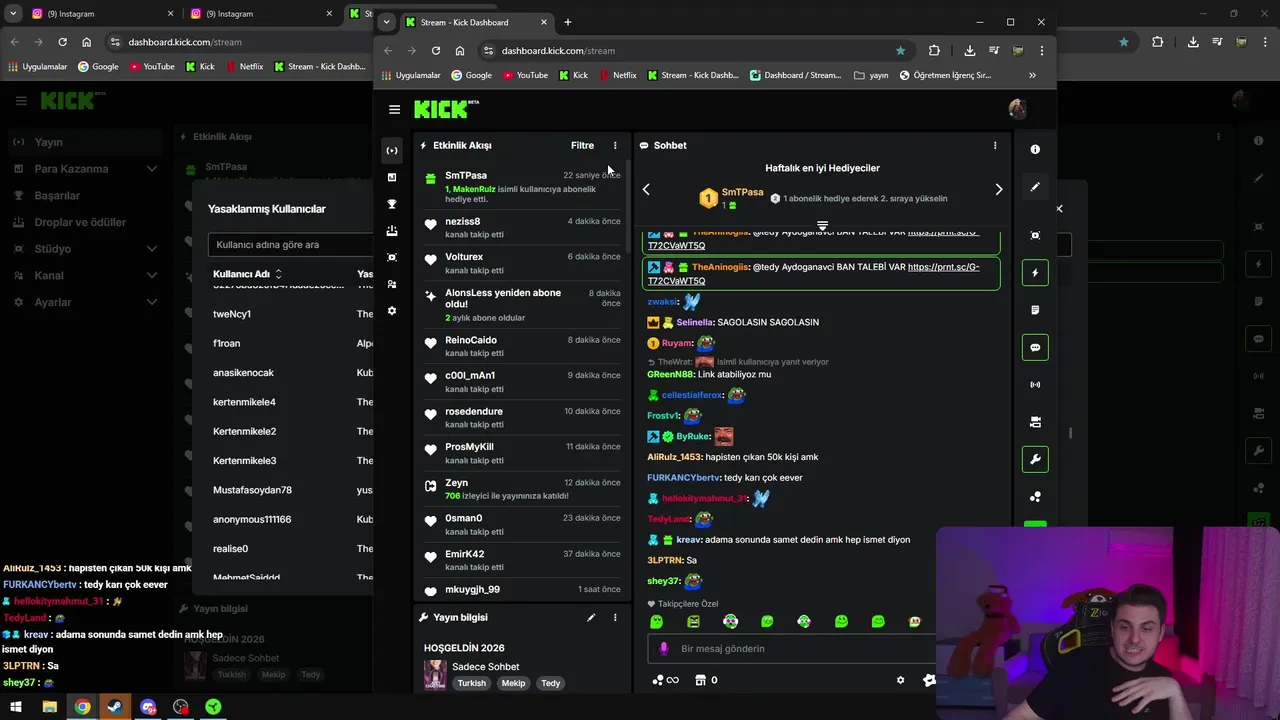The width and height of the screenshot is (1280, 720).
Task: Open the 'yayın' bookmarks folder
Action: (x=871, y=75)
